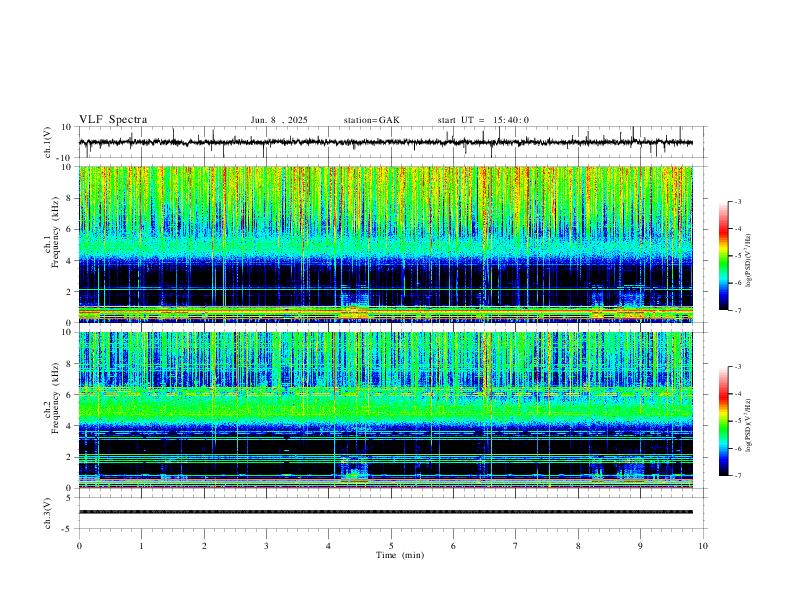
Task: Click the "-7" tick on ch.1 colorbar
Action: (x=737, y=311)
